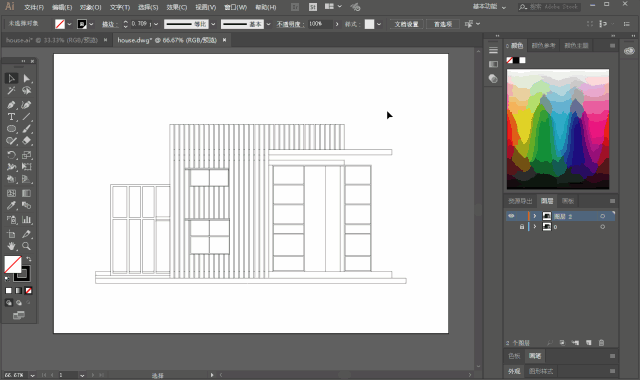Viewport: 640px width, 380px height.
Task: Click Default Fill and Stroke icon
Action: pos(7,279)
